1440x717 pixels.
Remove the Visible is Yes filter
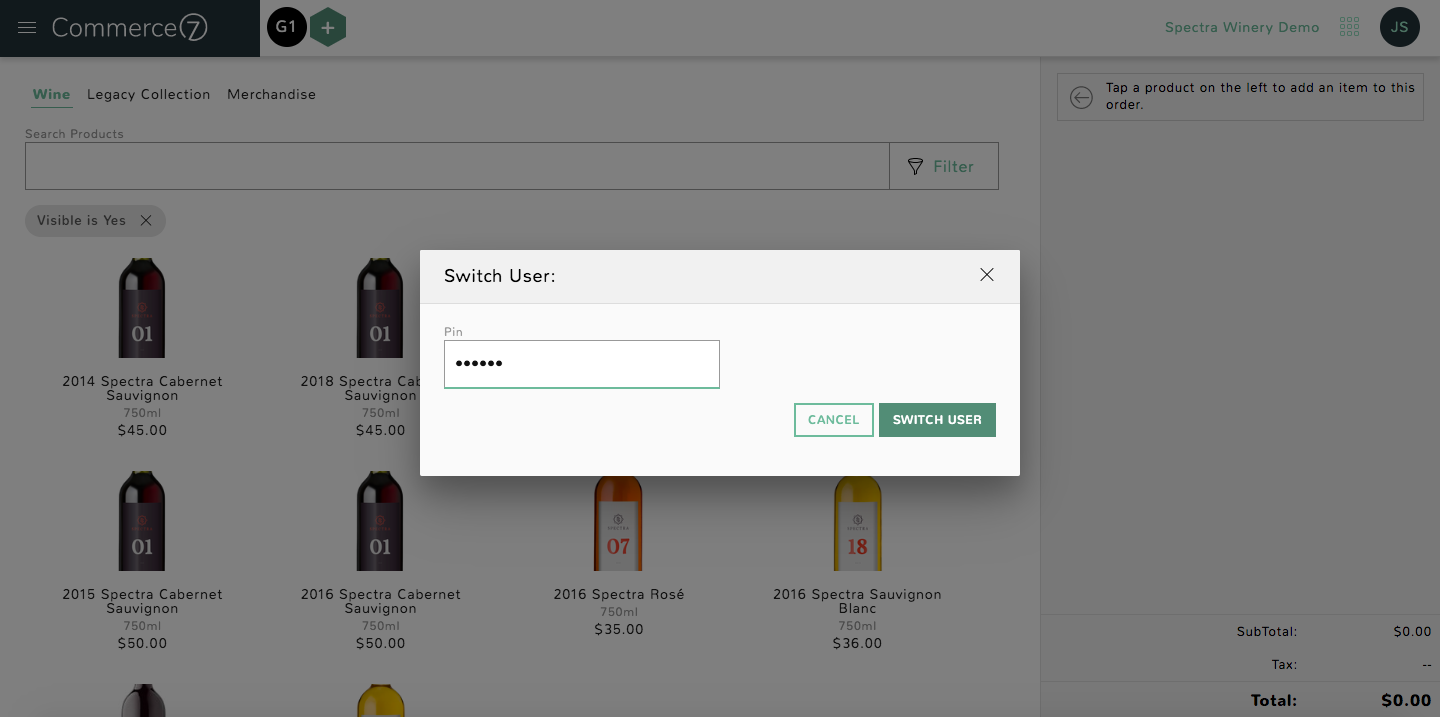point(146,221)
